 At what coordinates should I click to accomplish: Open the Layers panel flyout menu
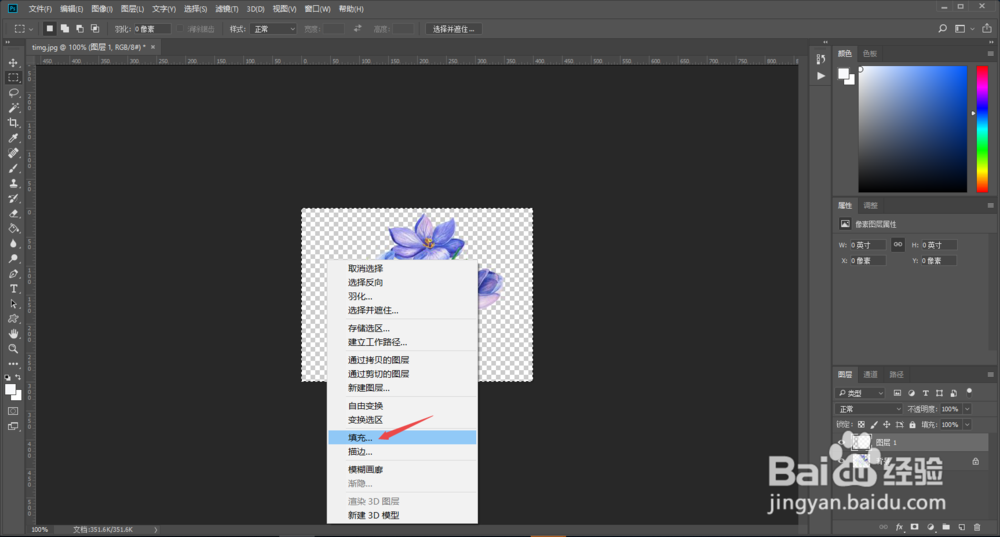coord(990,374)
